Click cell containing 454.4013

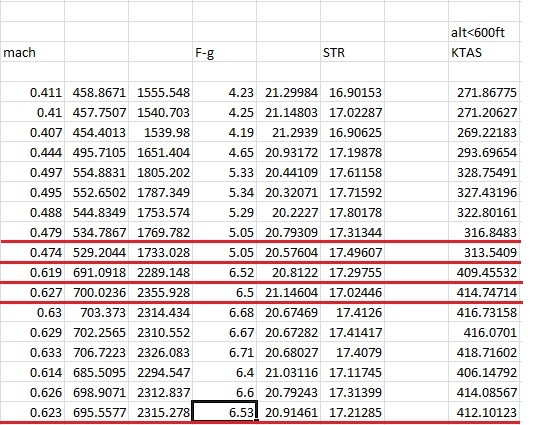96,132
